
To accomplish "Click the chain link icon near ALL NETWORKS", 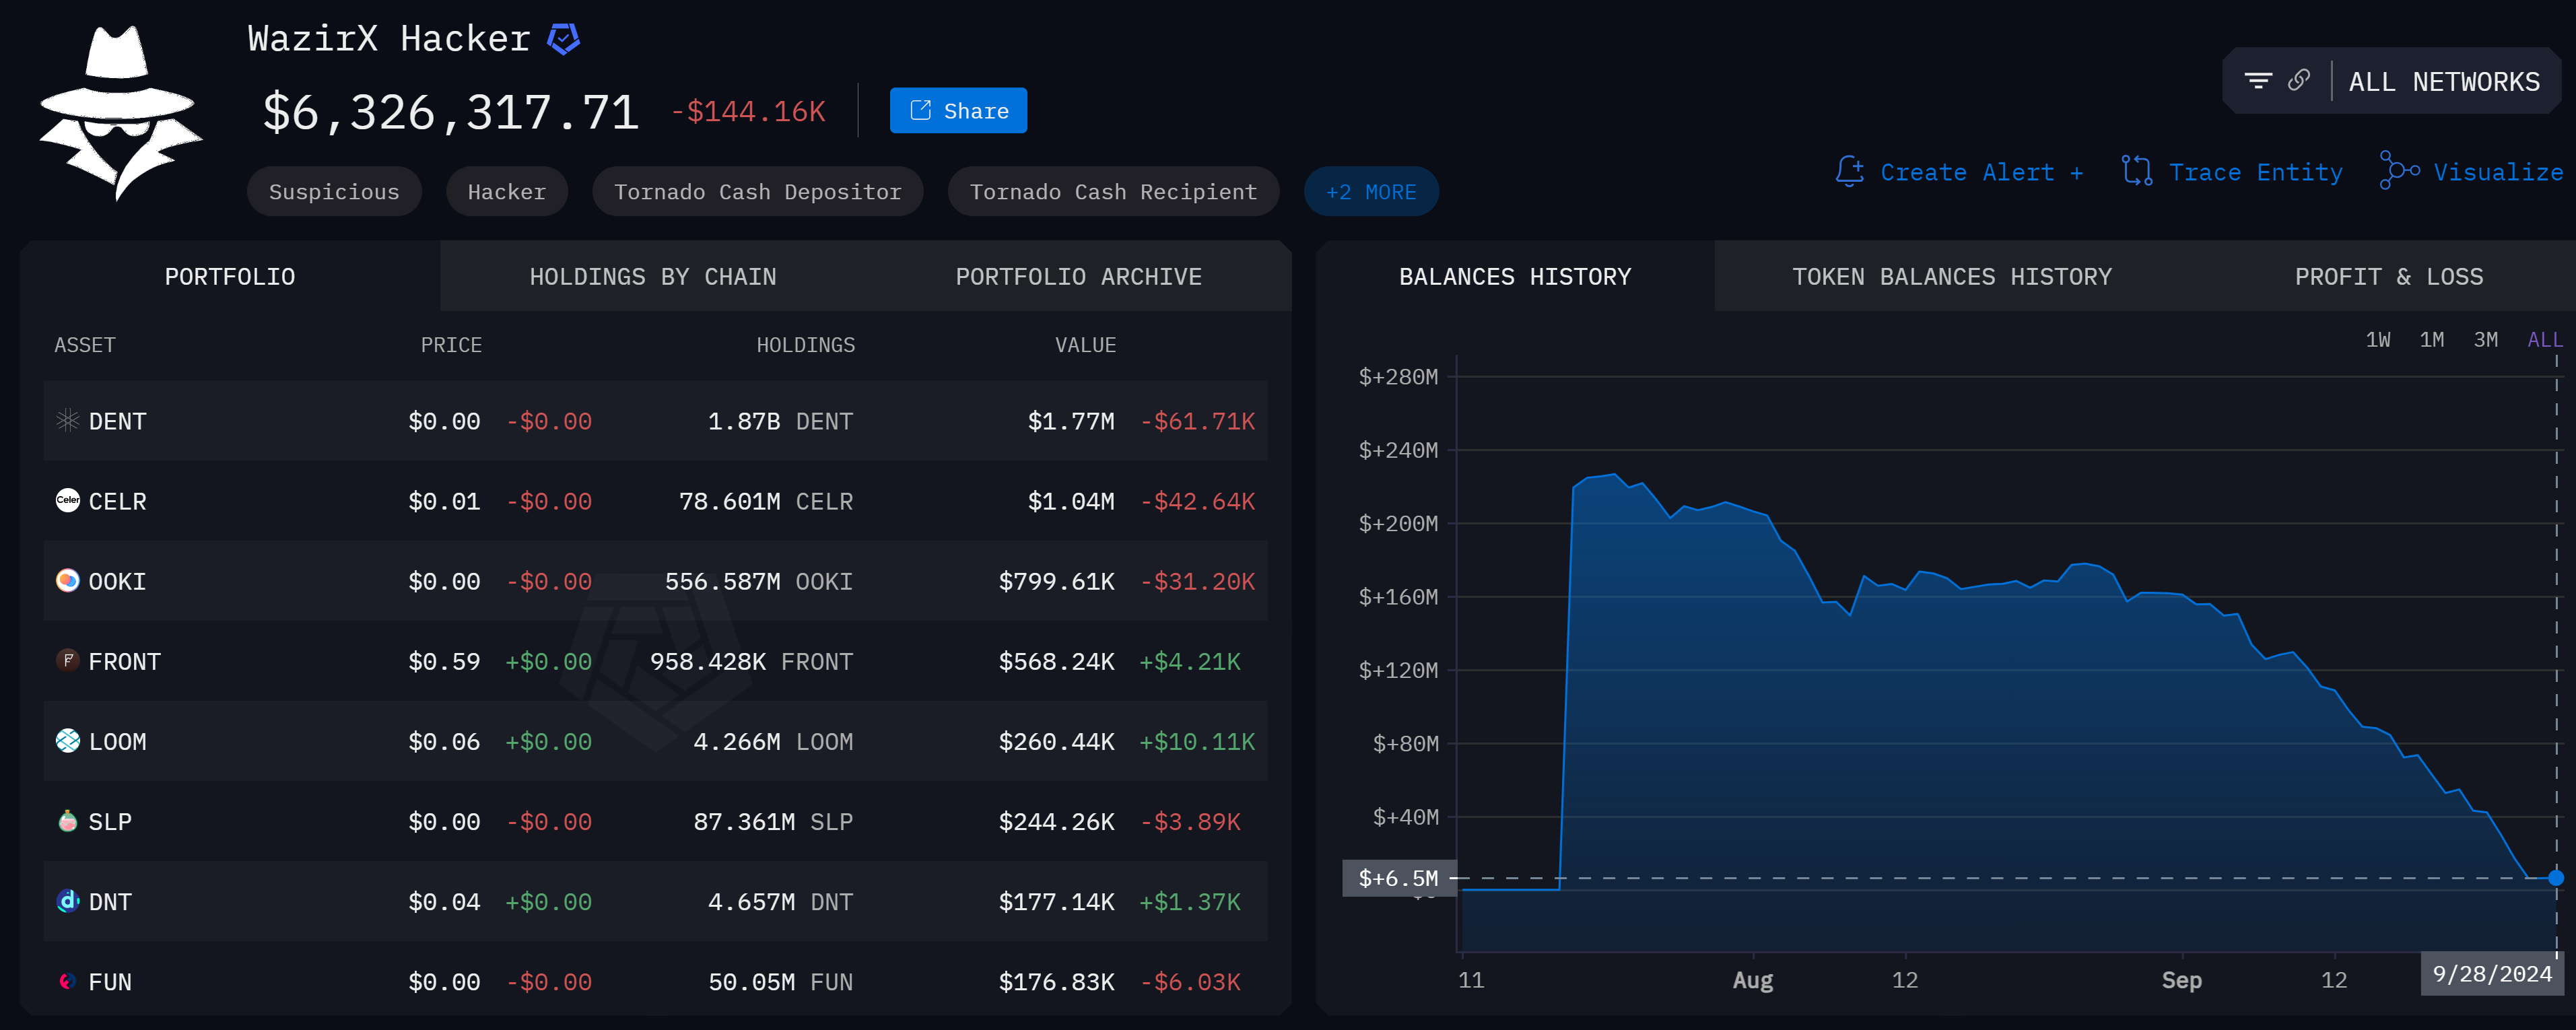I will [x=2298, y=81].
